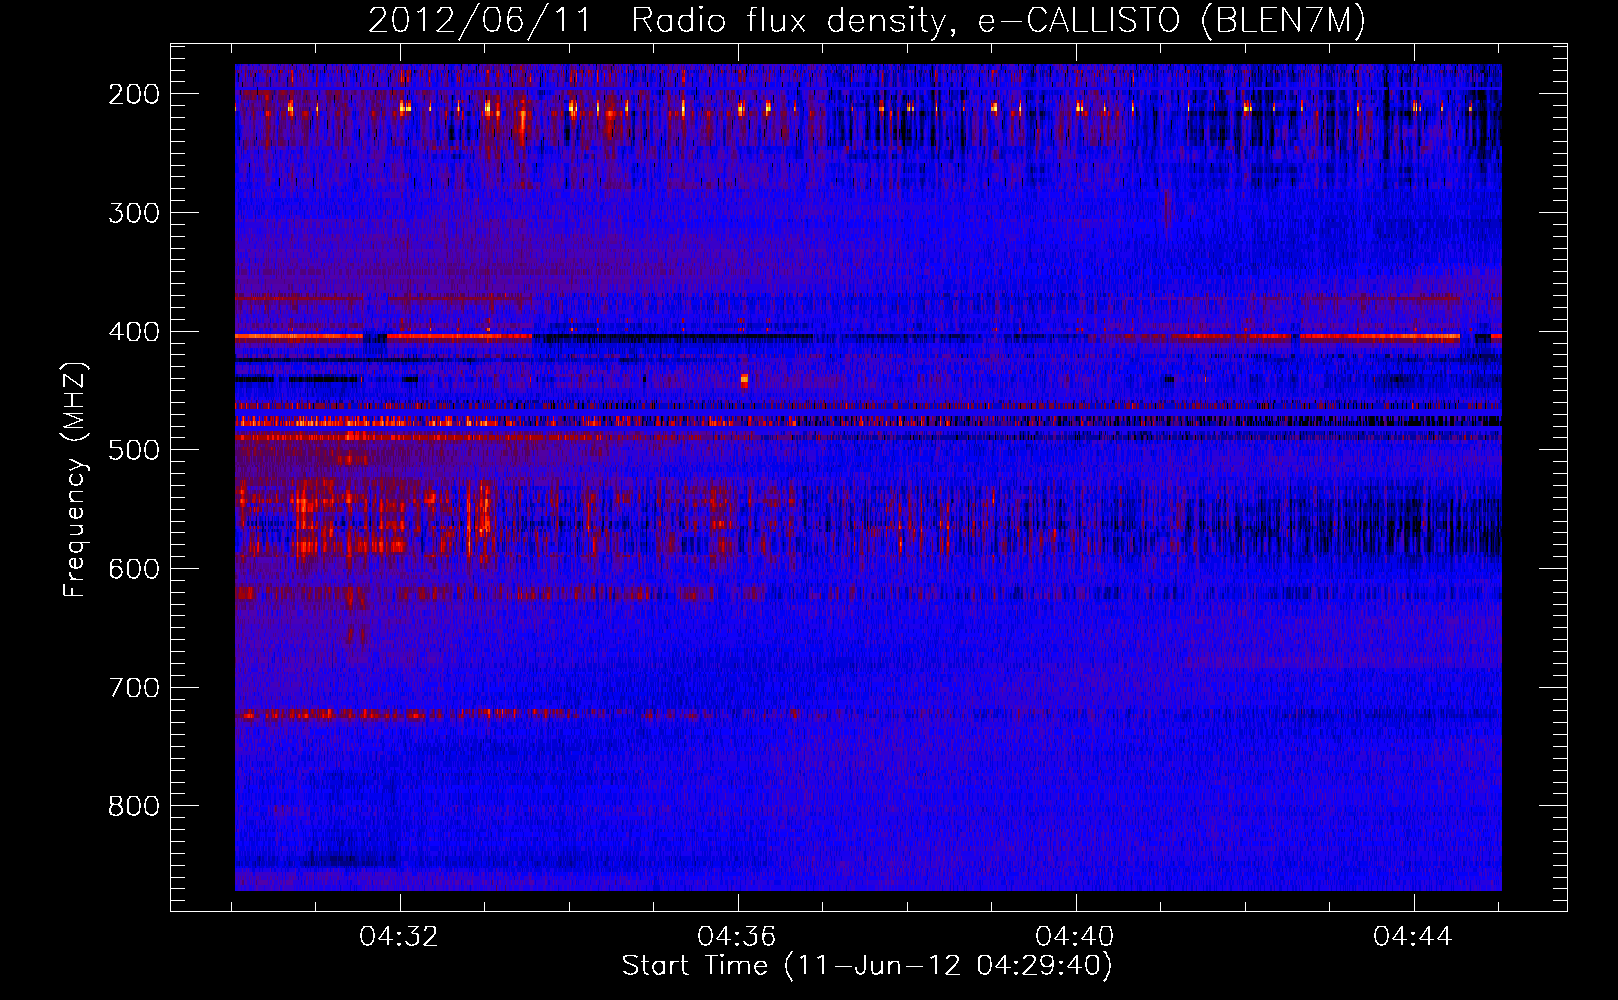Click the 300 frequency tick label
Image resolution: width=1618 pixels, height=1000 pixels.
click(x=133, y=213)
